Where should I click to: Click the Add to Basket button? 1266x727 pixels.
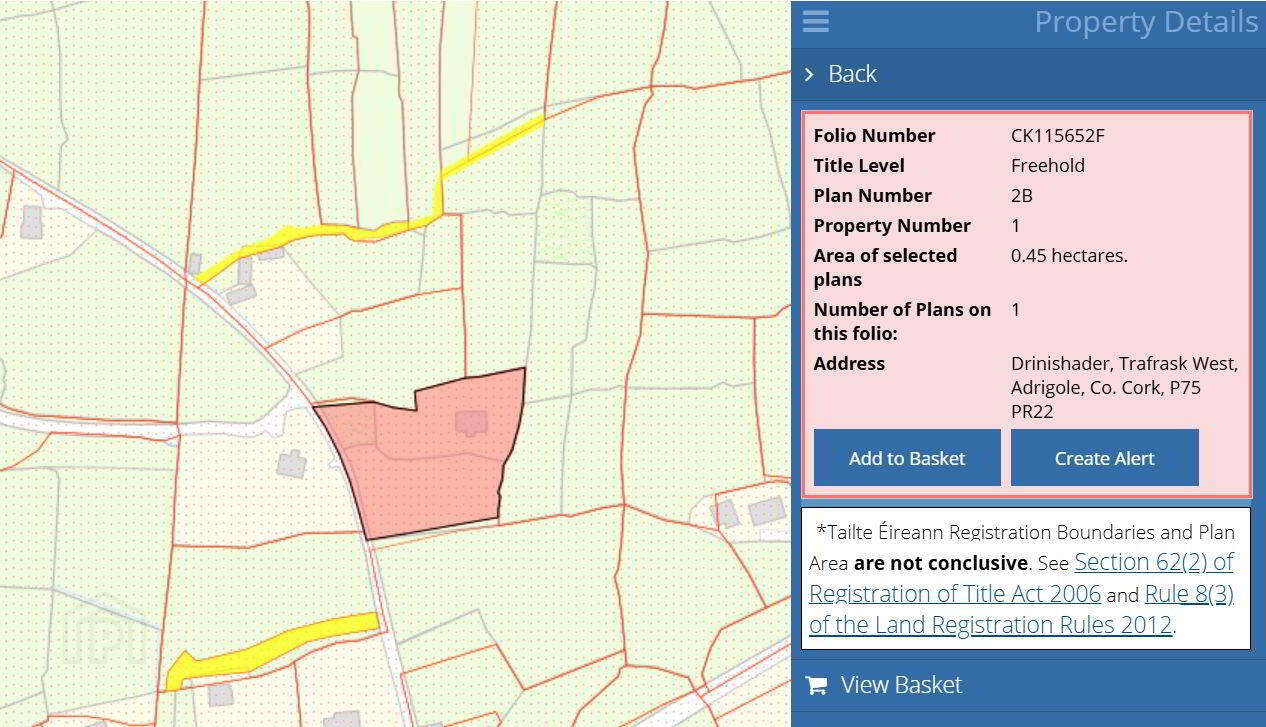(x=907, y=458)
